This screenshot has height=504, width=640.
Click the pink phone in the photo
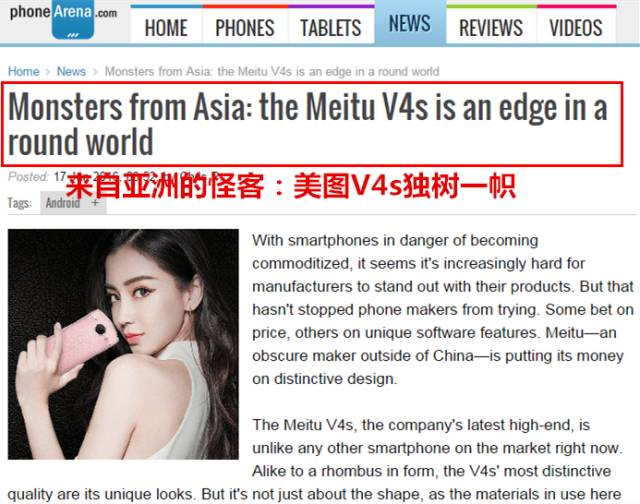84,340
